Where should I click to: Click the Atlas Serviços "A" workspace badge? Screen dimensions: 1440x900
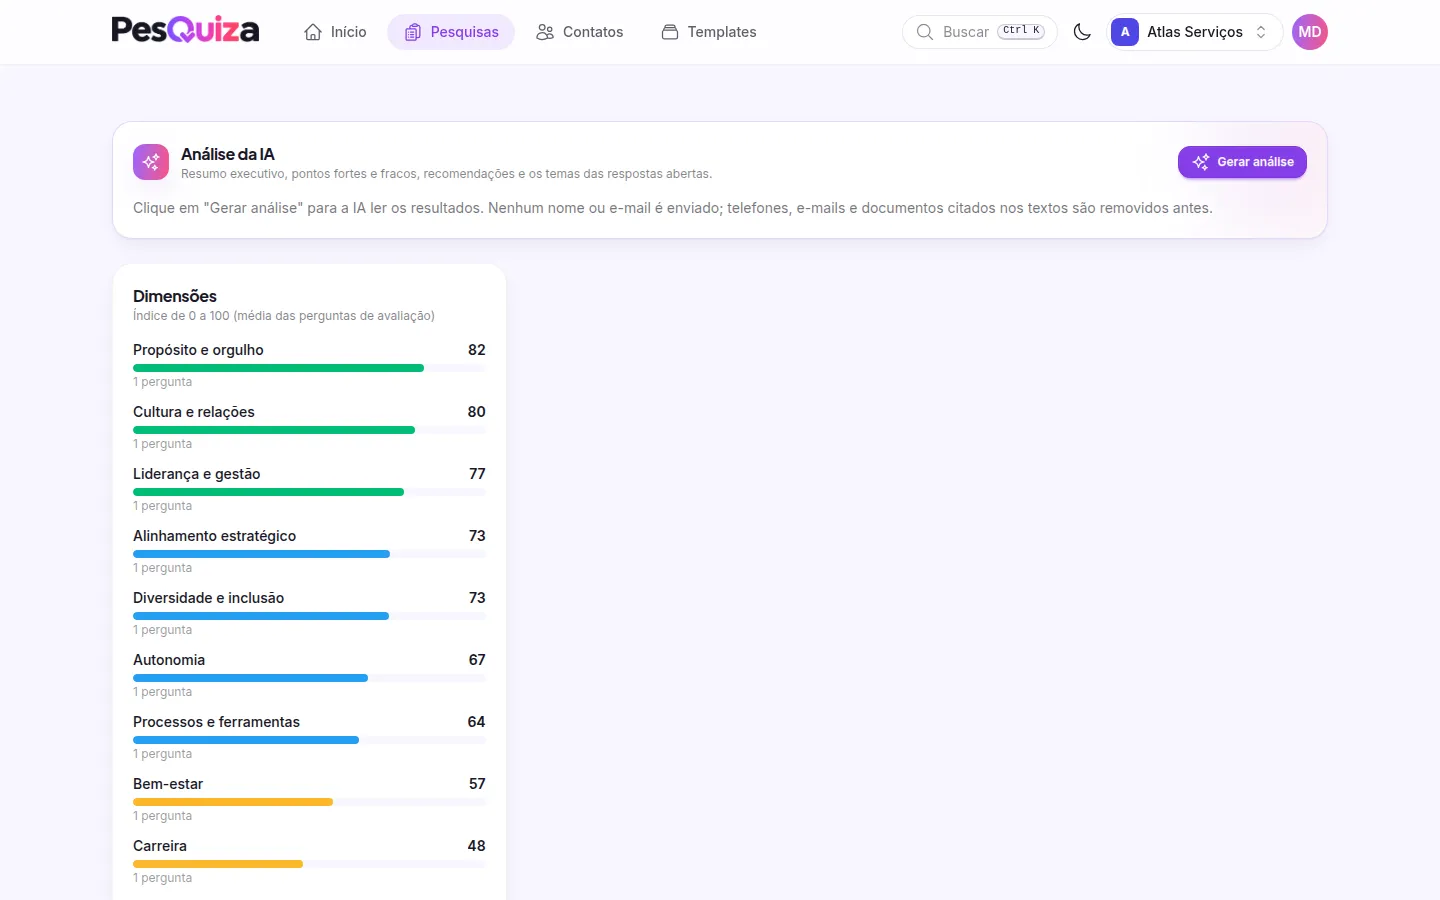1125,32
